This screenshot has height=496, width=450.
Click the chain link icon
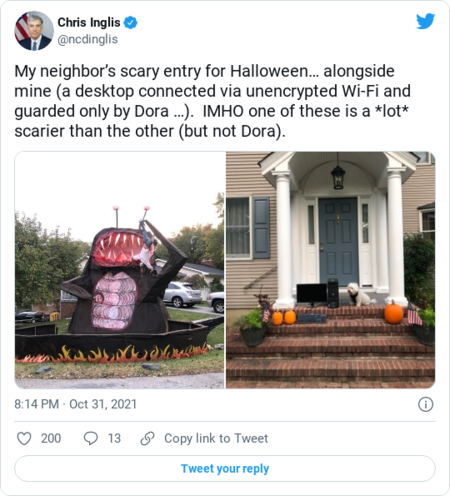(x=147, y=438)
